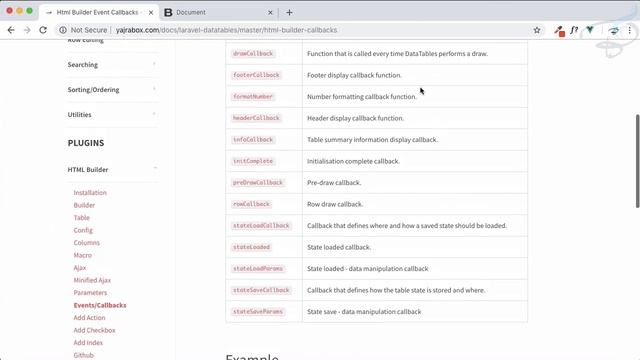Open the Add Index docs link
640x360 pixels.
tap(88, 343)
